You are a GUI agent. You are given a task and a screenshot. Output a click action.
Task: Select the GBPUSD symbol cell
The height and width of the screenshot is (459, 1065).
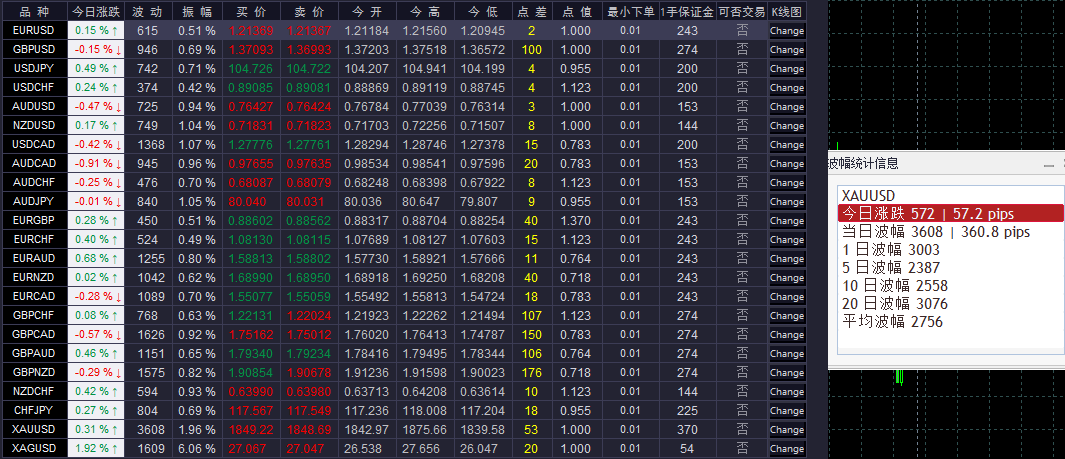tap(34, 50)
